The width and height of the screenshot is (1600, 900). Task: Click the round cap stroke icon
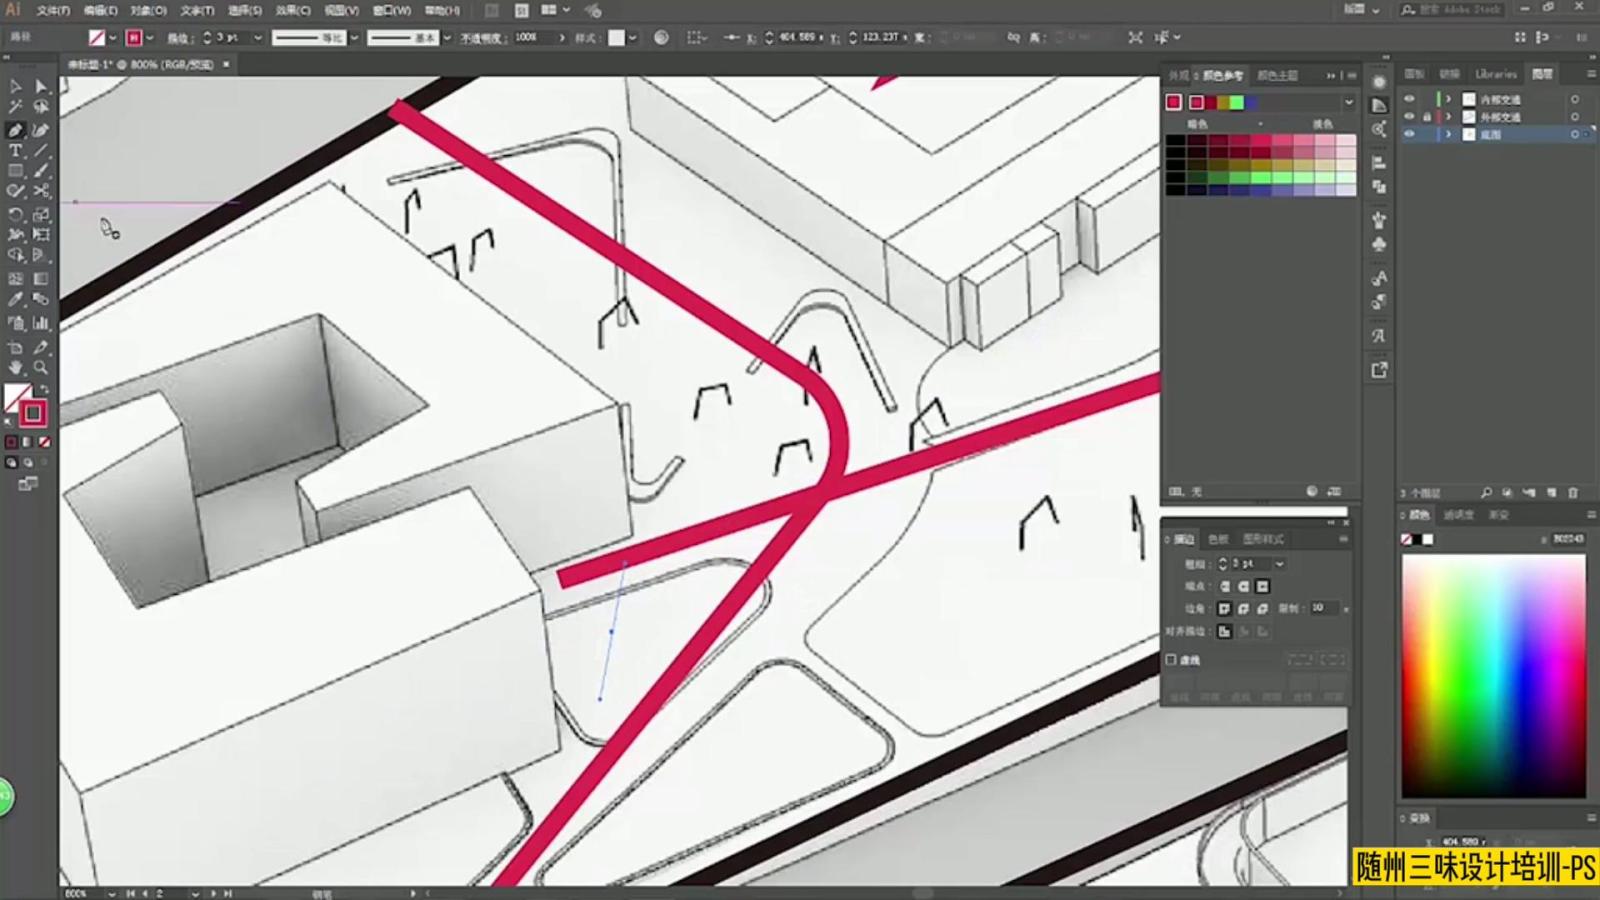tap(1243, 586)
